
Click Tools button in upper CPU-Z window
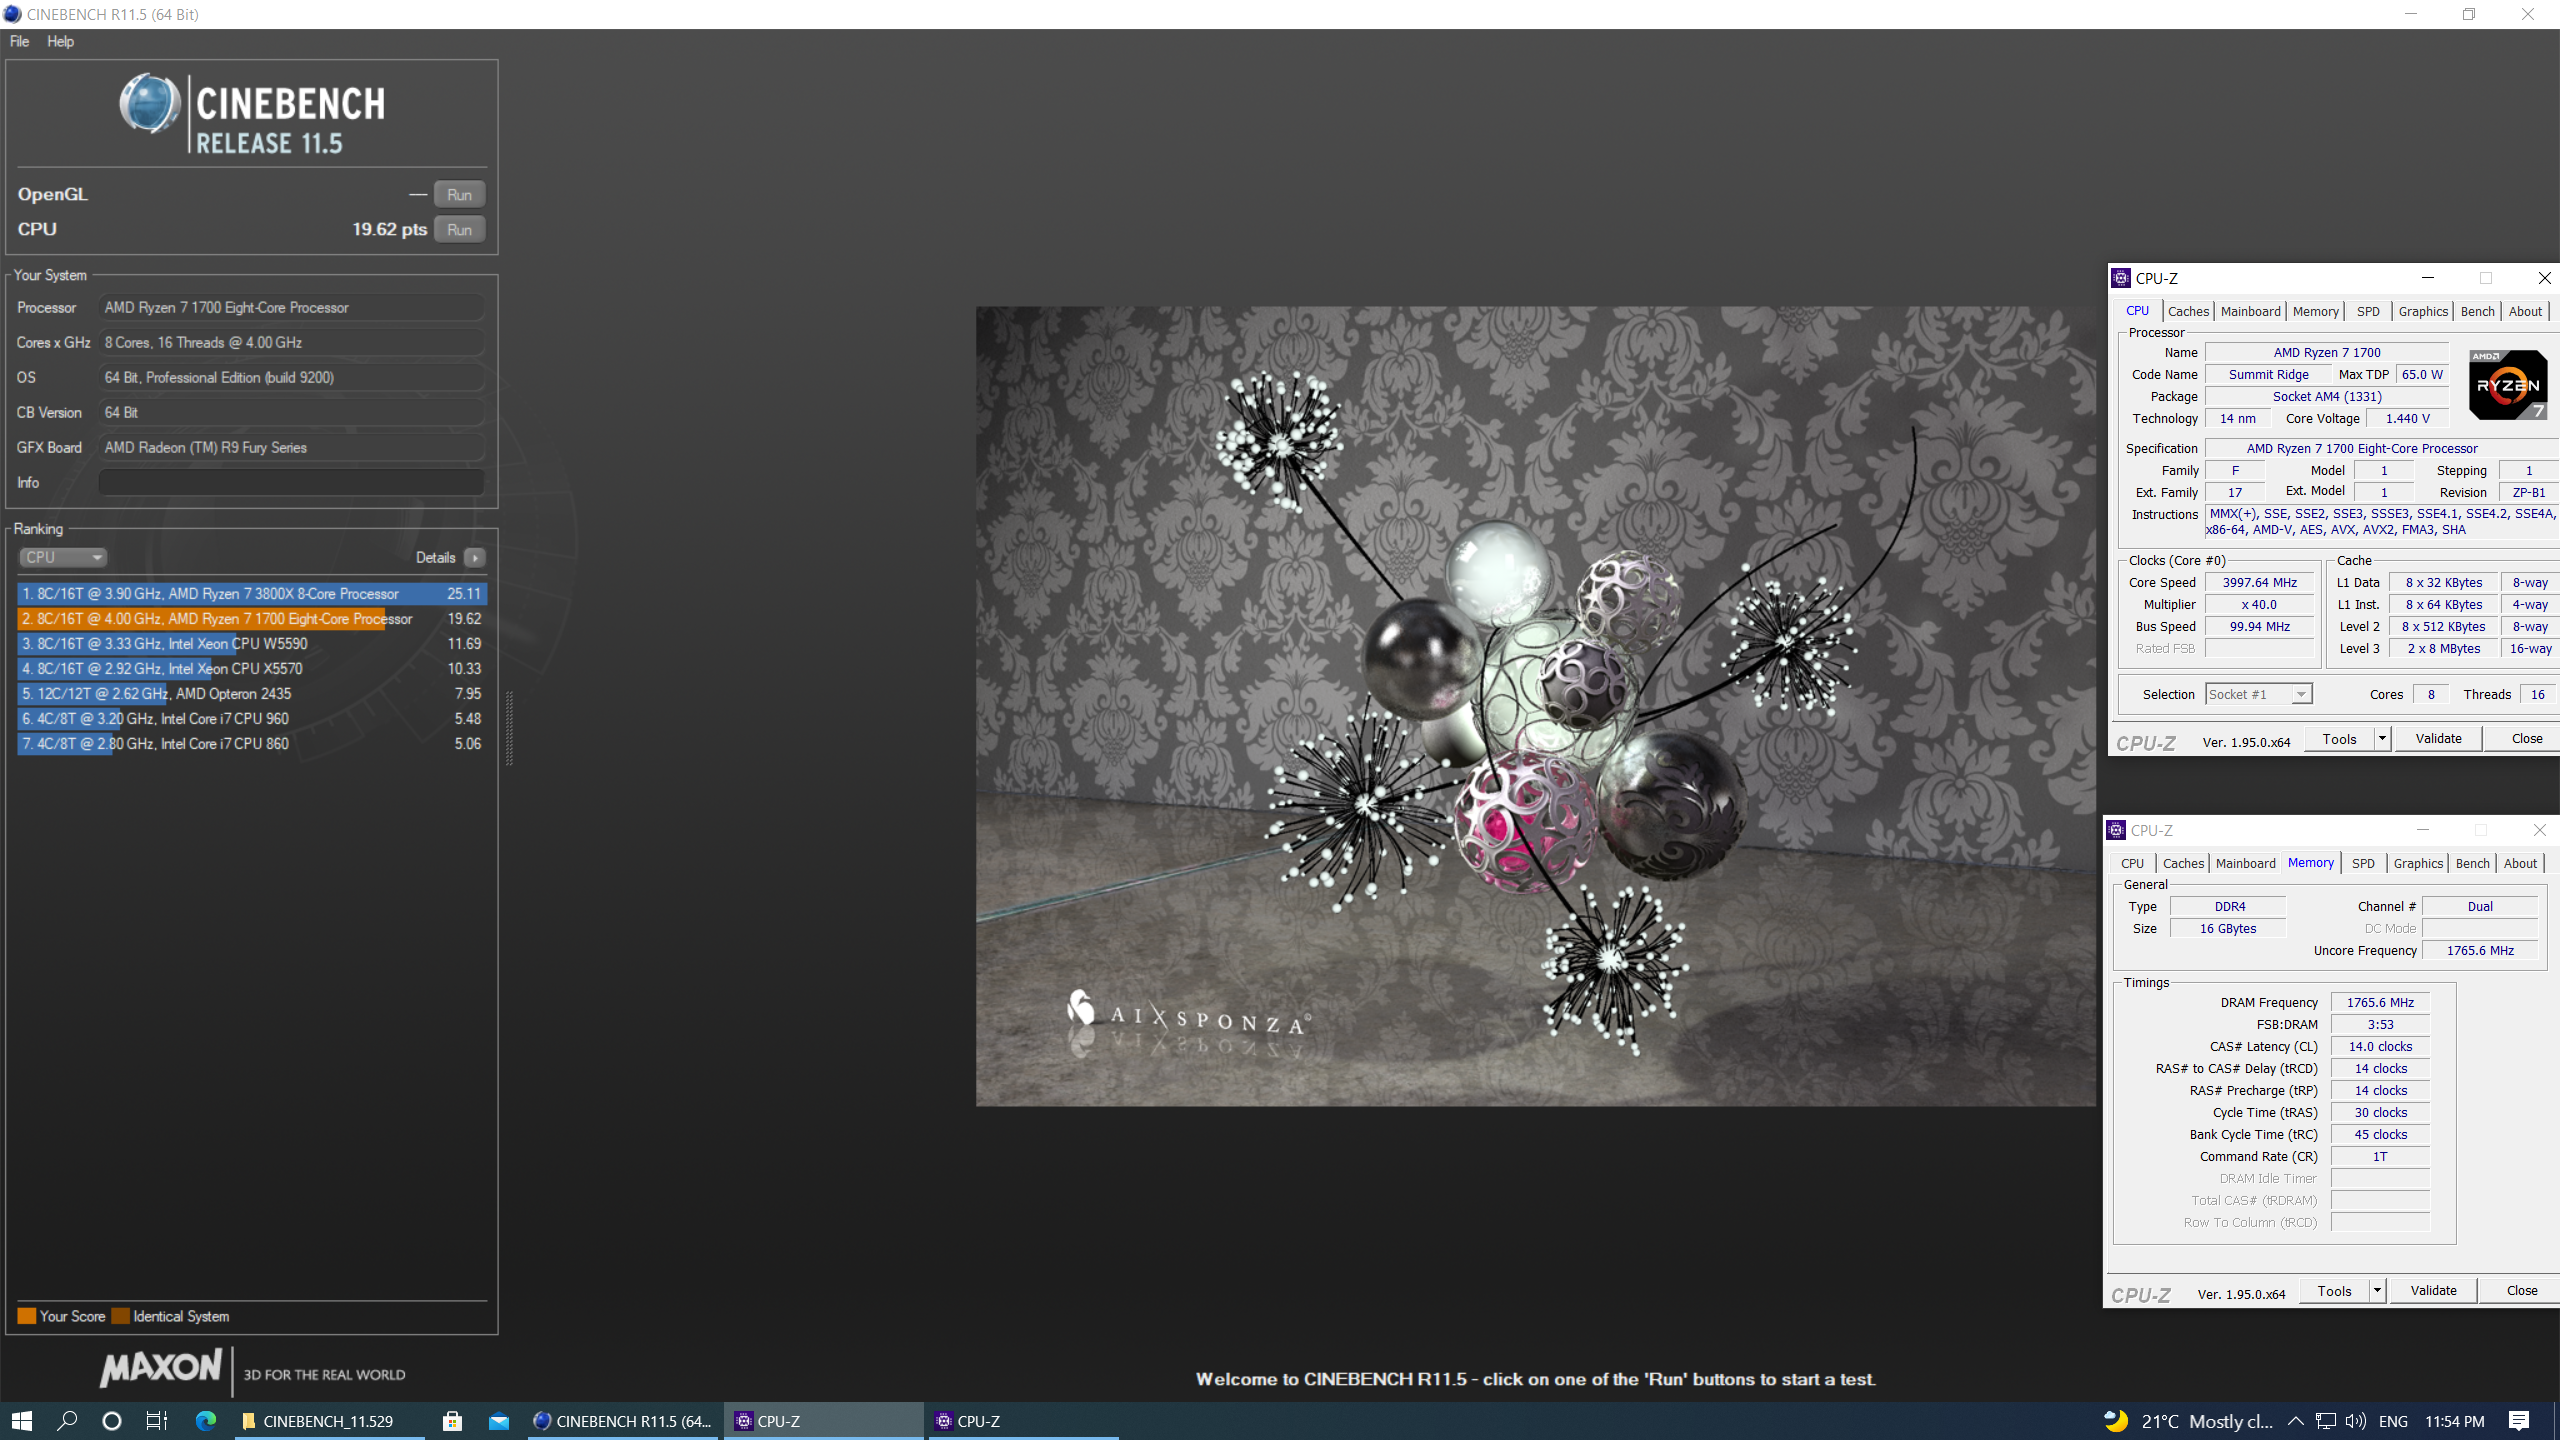pos(2339,738)
